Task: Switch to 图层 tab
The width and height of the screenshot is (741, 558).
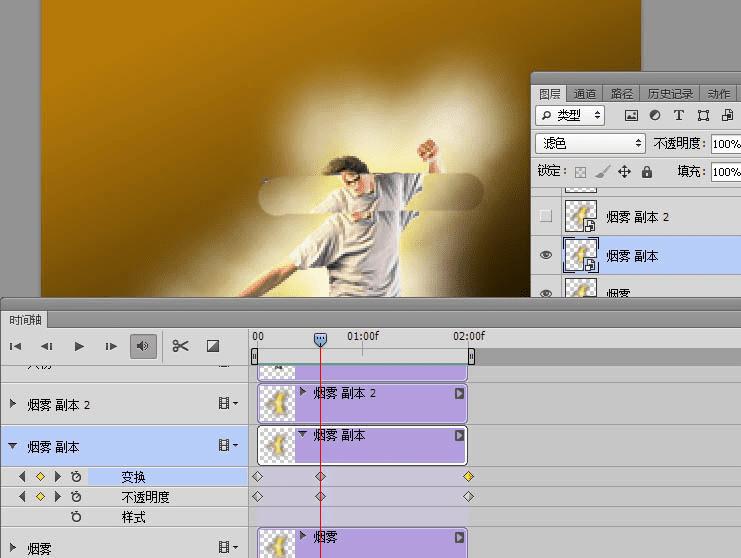Action: (550, 94)
